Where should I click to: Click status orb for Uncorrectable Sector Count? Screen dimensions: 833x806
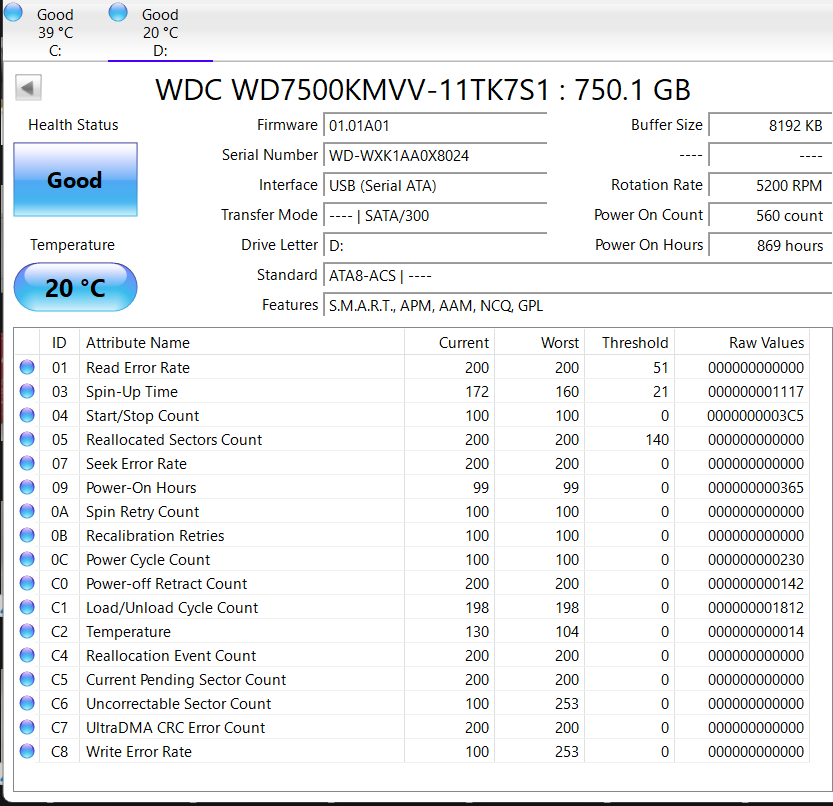coord(27,703)
